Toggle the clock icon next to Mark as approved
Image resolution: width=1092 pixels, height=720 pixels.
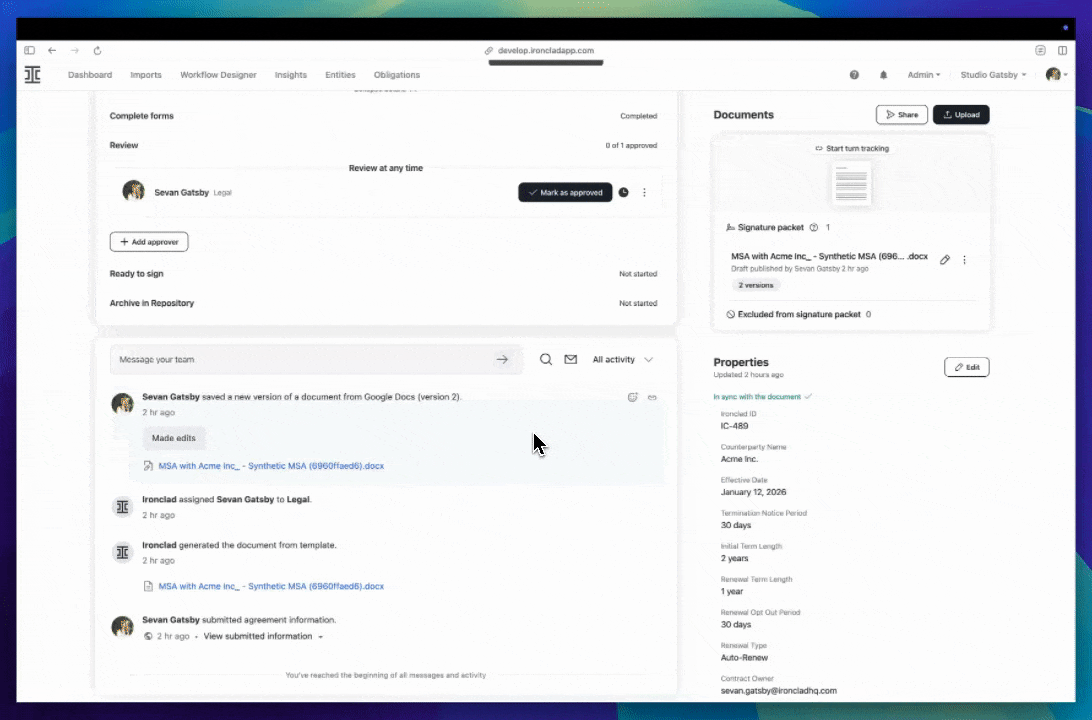(622, 192)
